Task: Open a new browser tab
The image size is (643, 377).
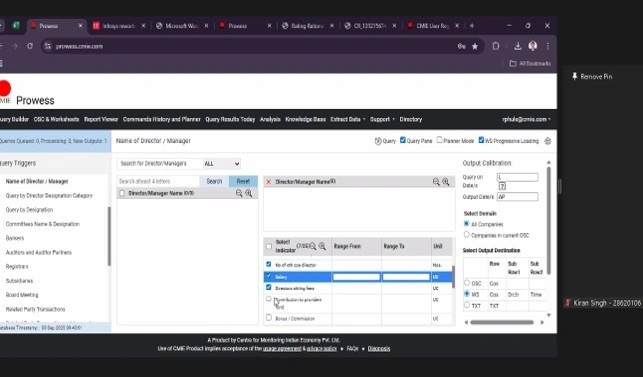Action: (472, 25)
